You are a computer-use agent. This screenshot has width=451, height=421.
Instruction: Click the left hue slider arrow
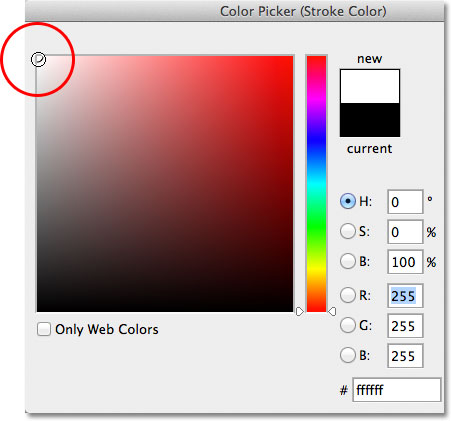pos(300,311)
